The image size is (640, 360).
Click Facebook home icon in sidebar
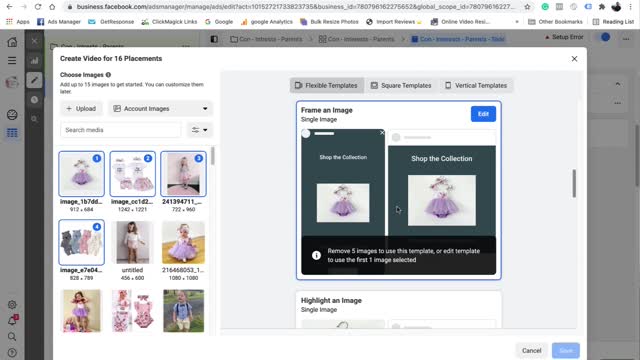tap(12, 42)
